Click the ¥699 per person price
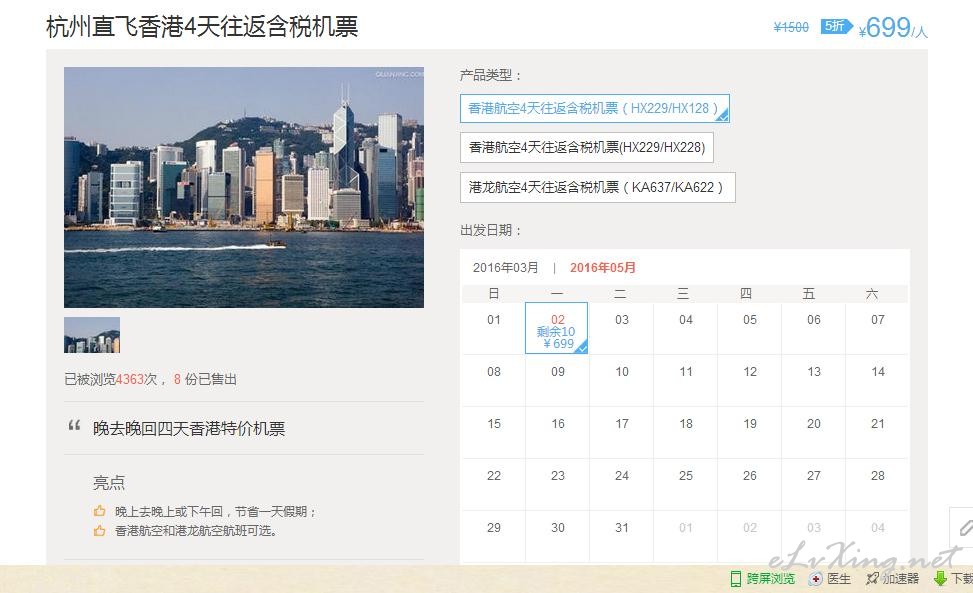The image size is (973, 593). coord(893,28)
